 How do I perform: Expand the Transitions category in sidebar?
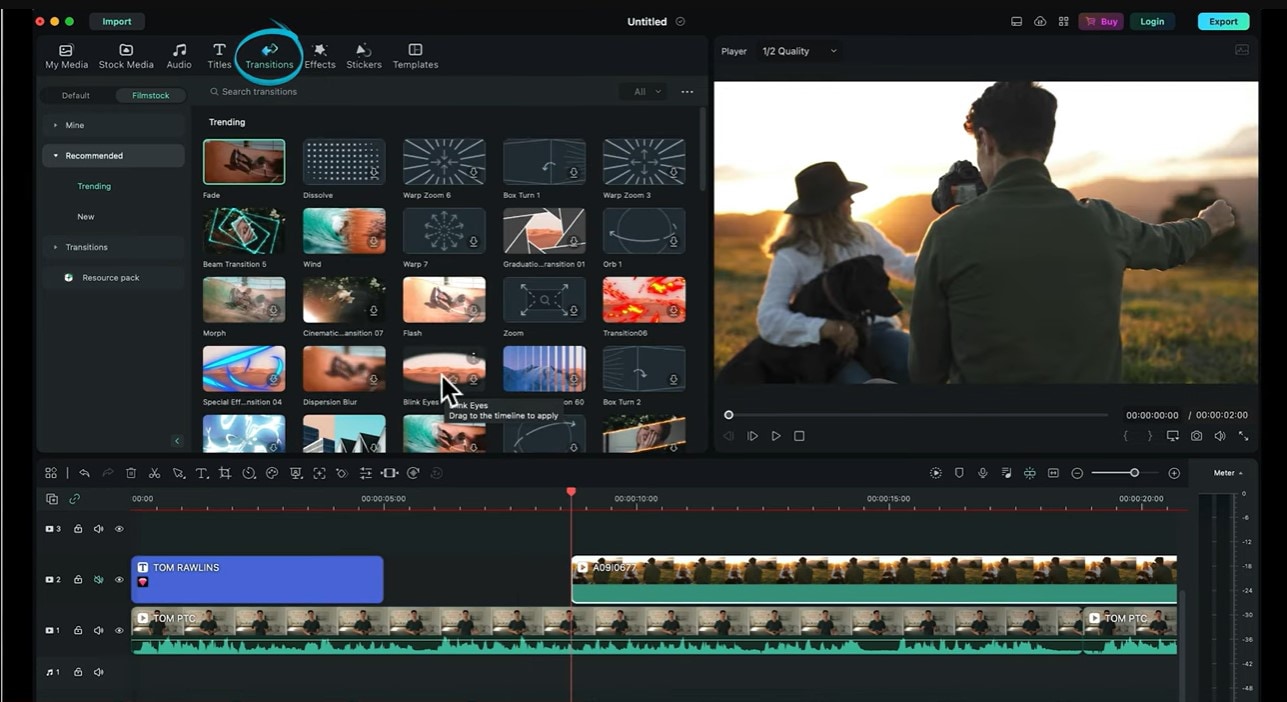tap(113, 247)
